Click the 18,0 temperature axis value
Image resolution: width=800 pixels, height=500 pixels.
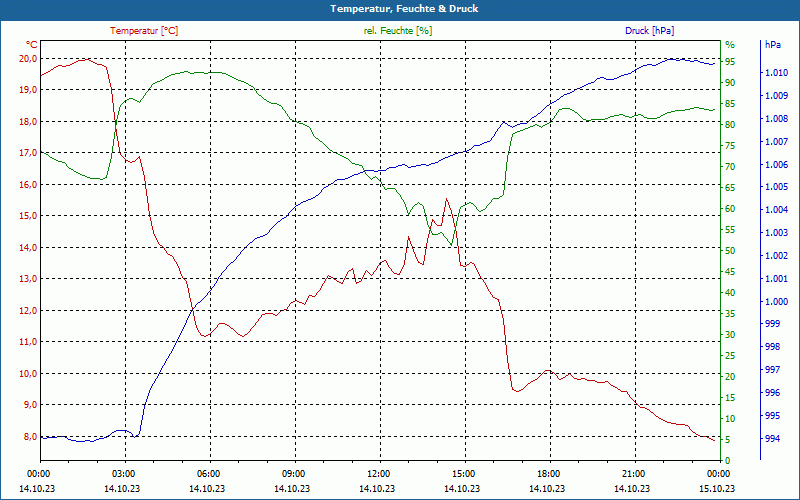click(x=29, y=121)
